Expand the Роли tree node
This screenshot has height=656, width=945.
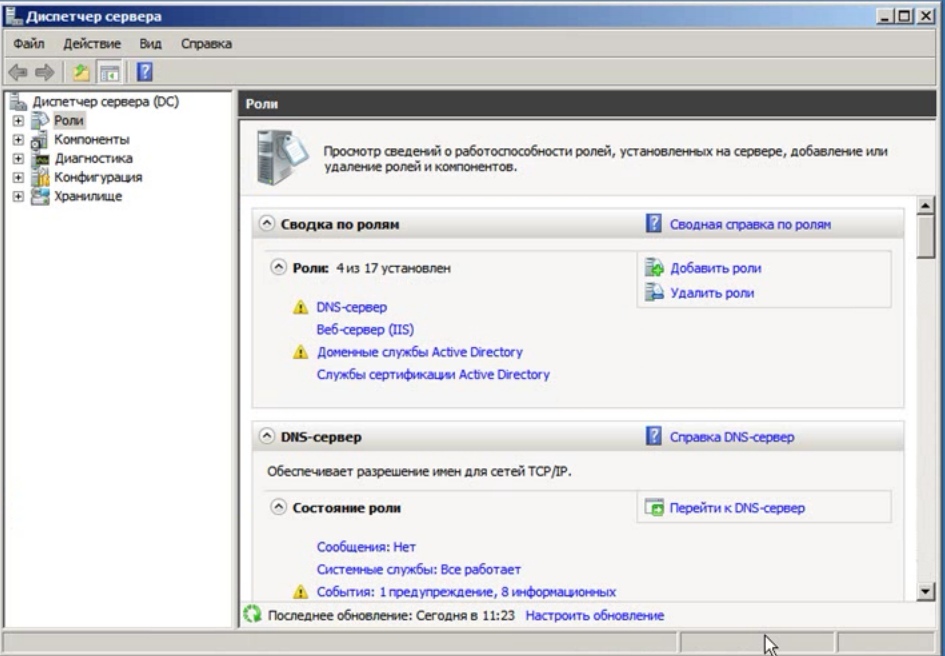pos(18,121)
